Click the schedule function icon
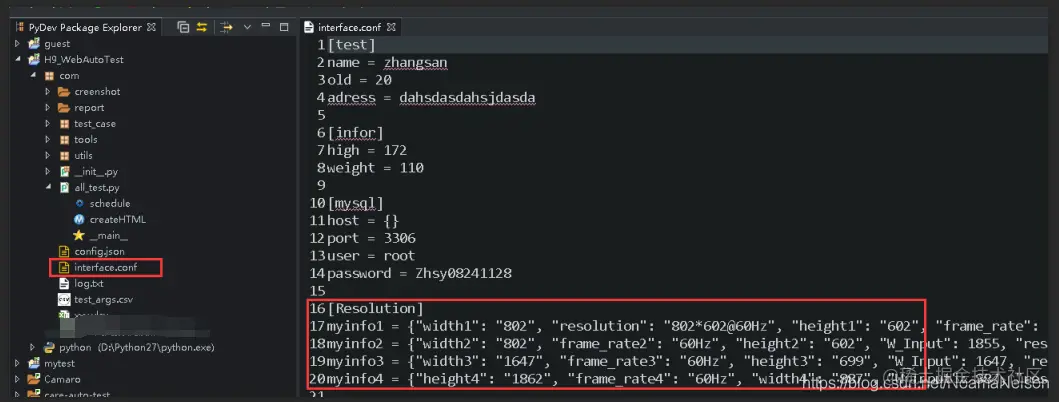This screenshot has width=1059, height=402. click(x=80, y=203)
